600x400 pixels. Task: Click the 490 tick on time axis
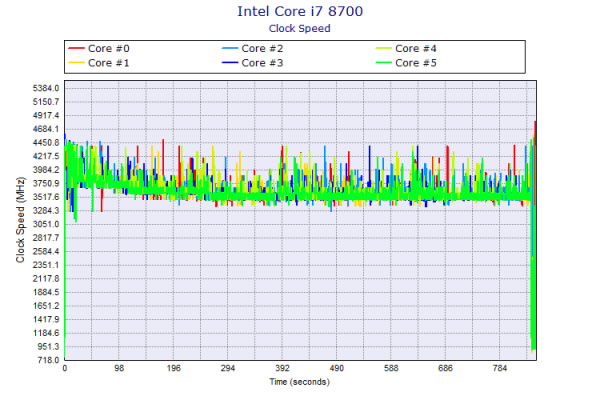(x=337, y=368)
